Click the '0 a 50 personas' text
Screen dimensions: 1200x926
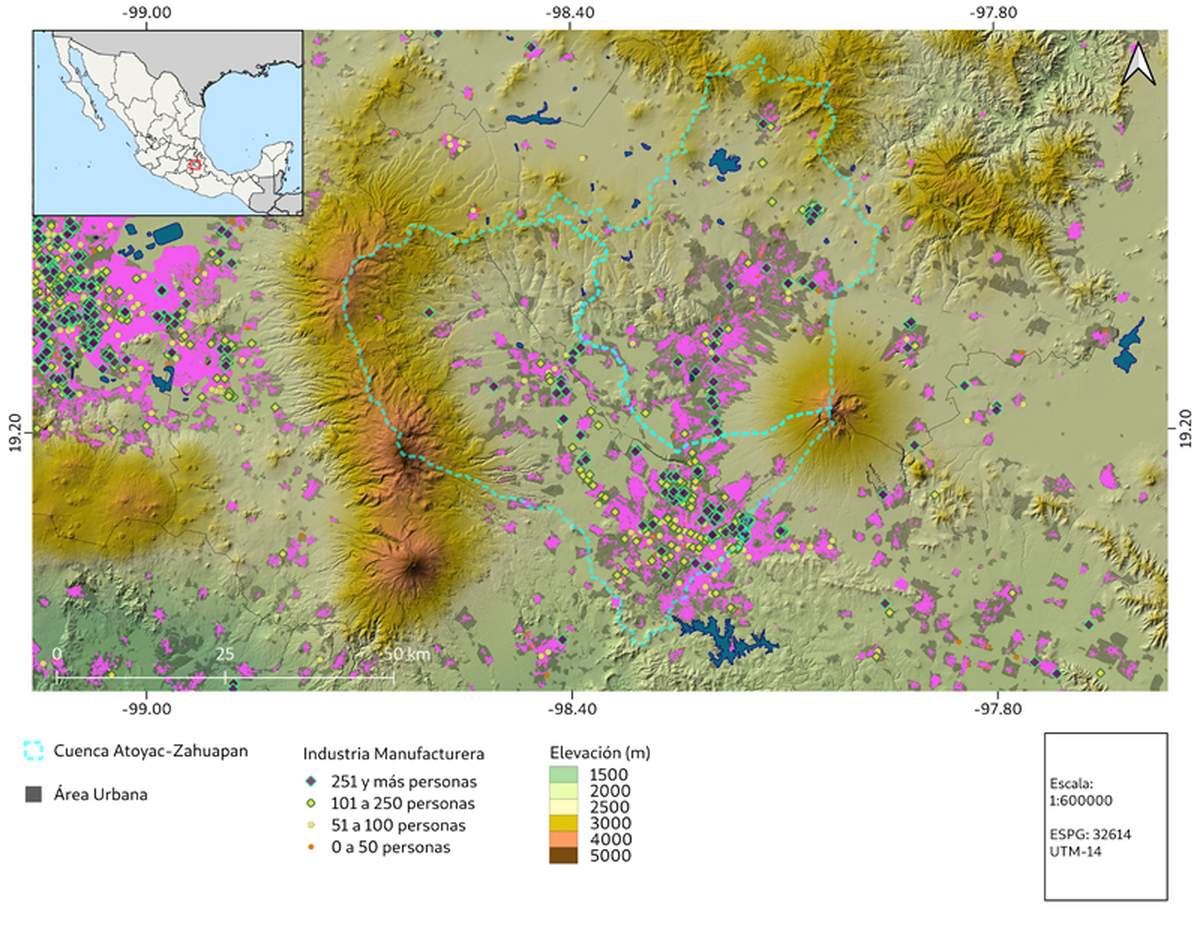pos(391,847)
